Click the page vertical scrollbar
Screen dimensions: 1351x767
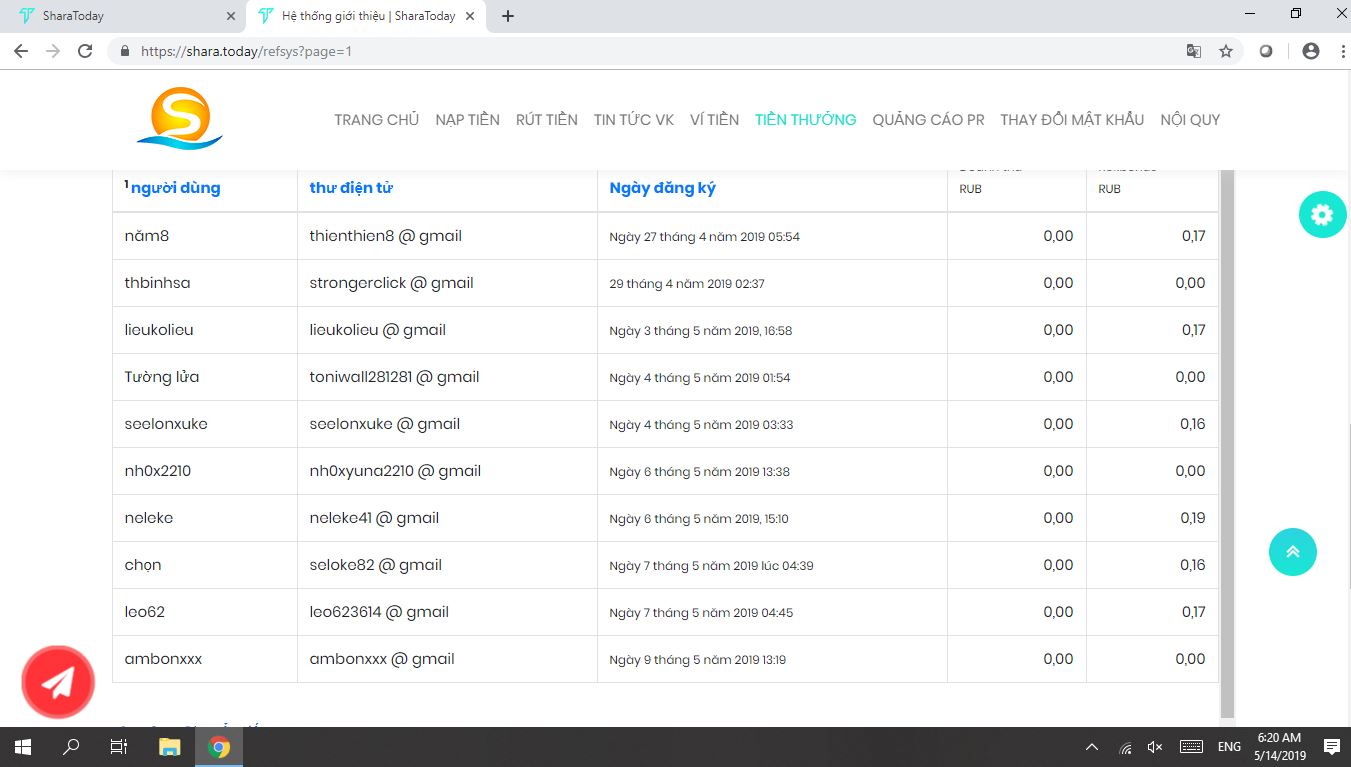click(1228, 443)
